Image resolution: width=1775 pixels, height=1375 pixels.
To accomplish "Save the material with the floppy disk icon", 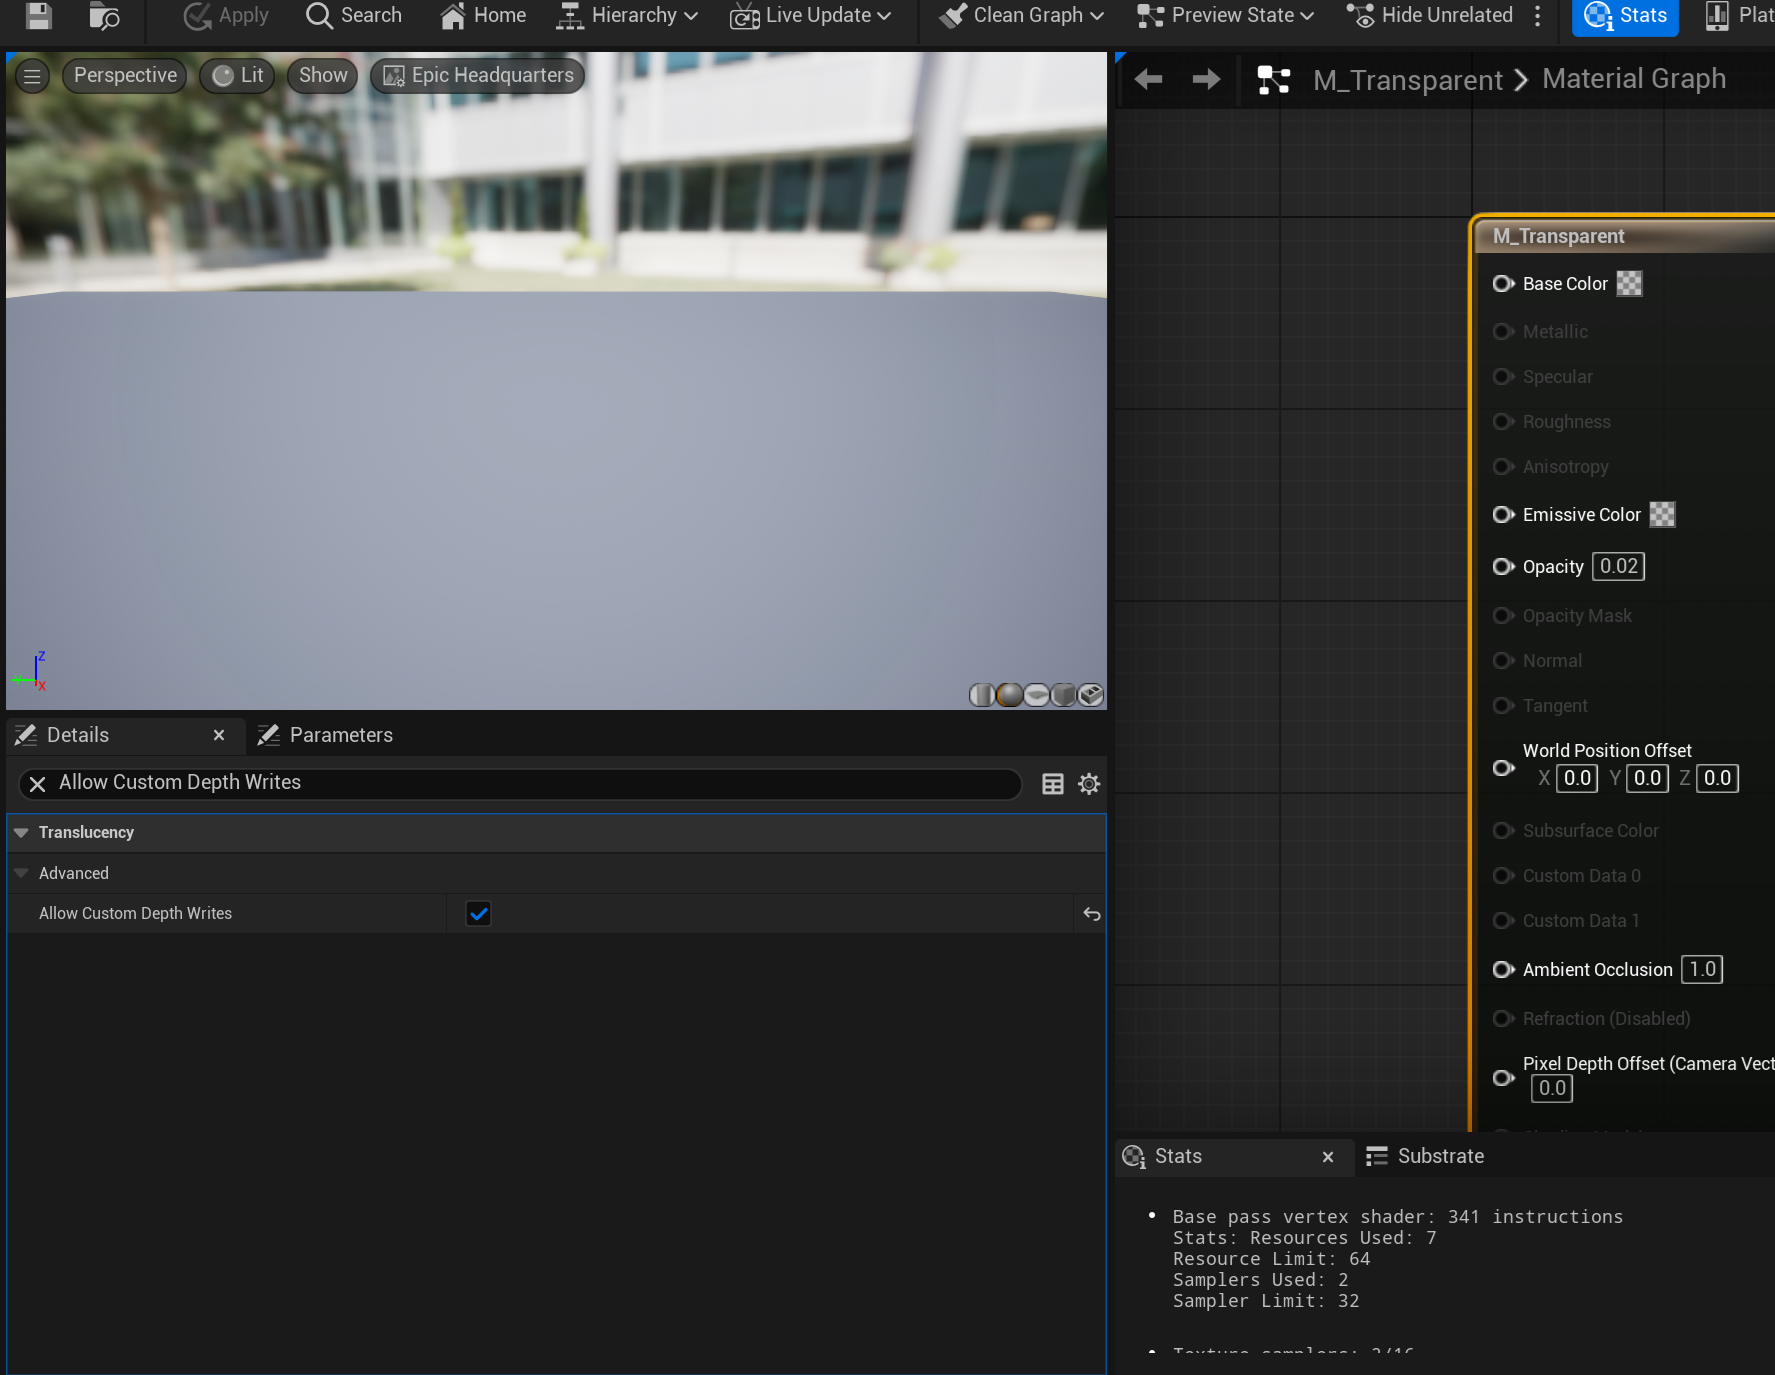I will point(39,15).
